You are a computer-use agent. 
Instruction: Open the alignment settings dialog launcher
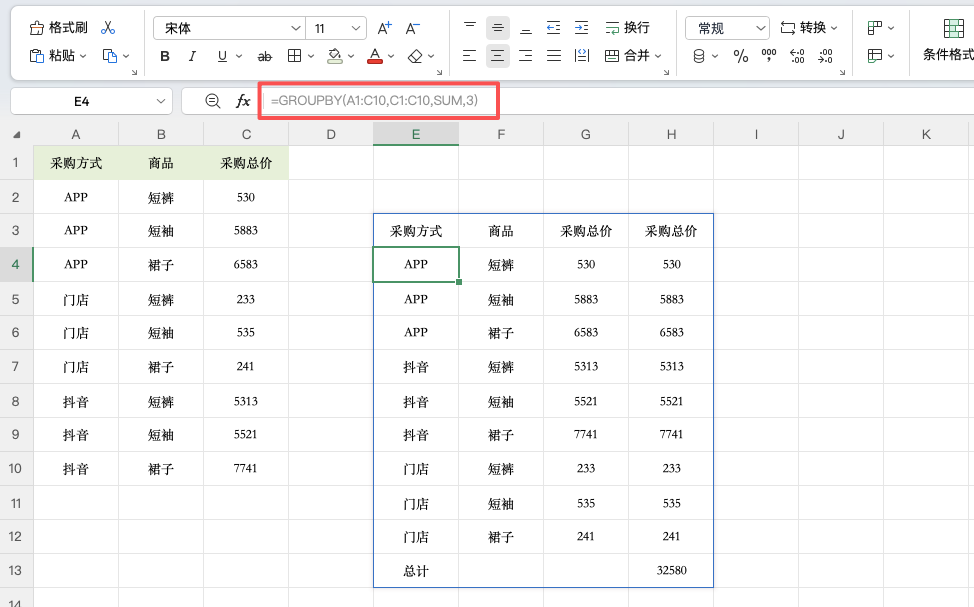click(667, 73)
